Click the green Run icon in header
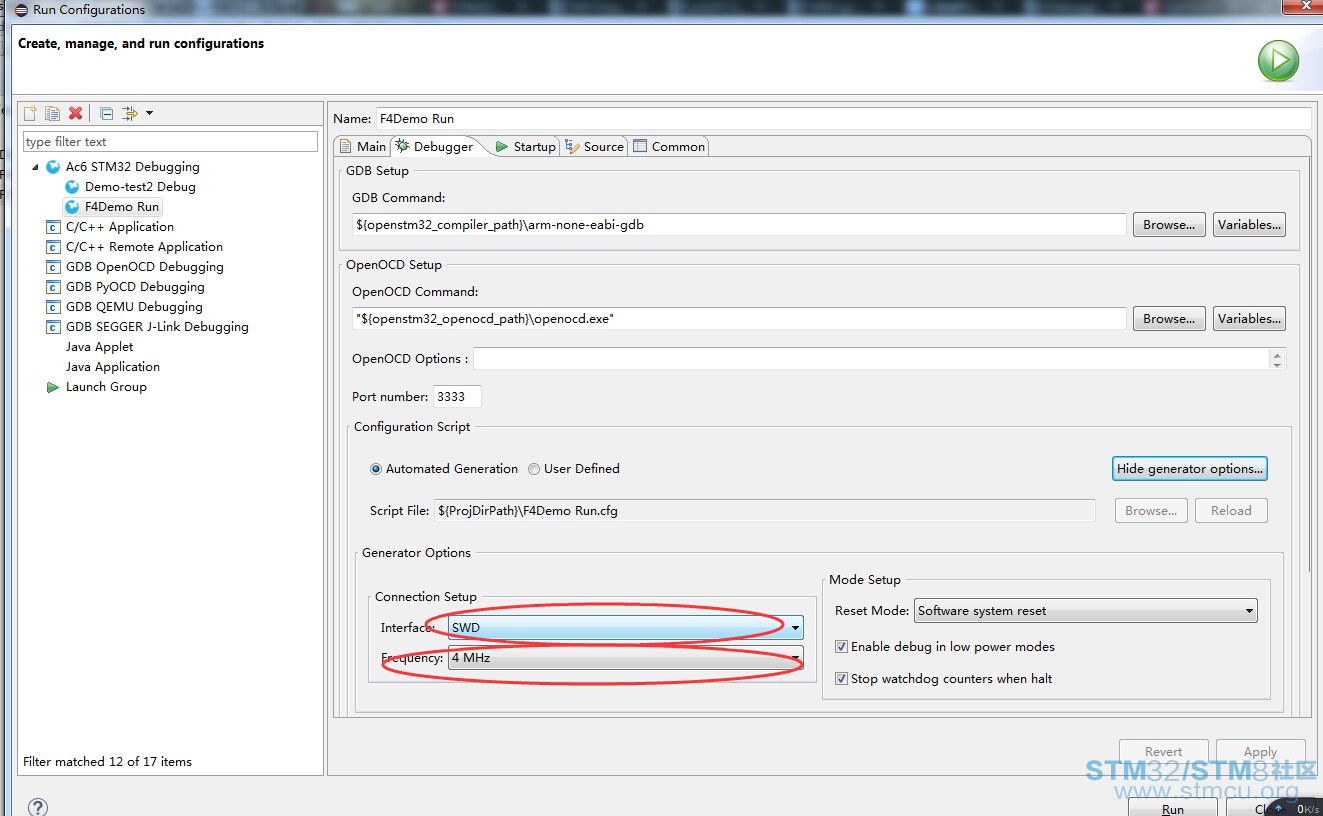1323x816 pixels. pyautogui.click(x=1278, y=61)
